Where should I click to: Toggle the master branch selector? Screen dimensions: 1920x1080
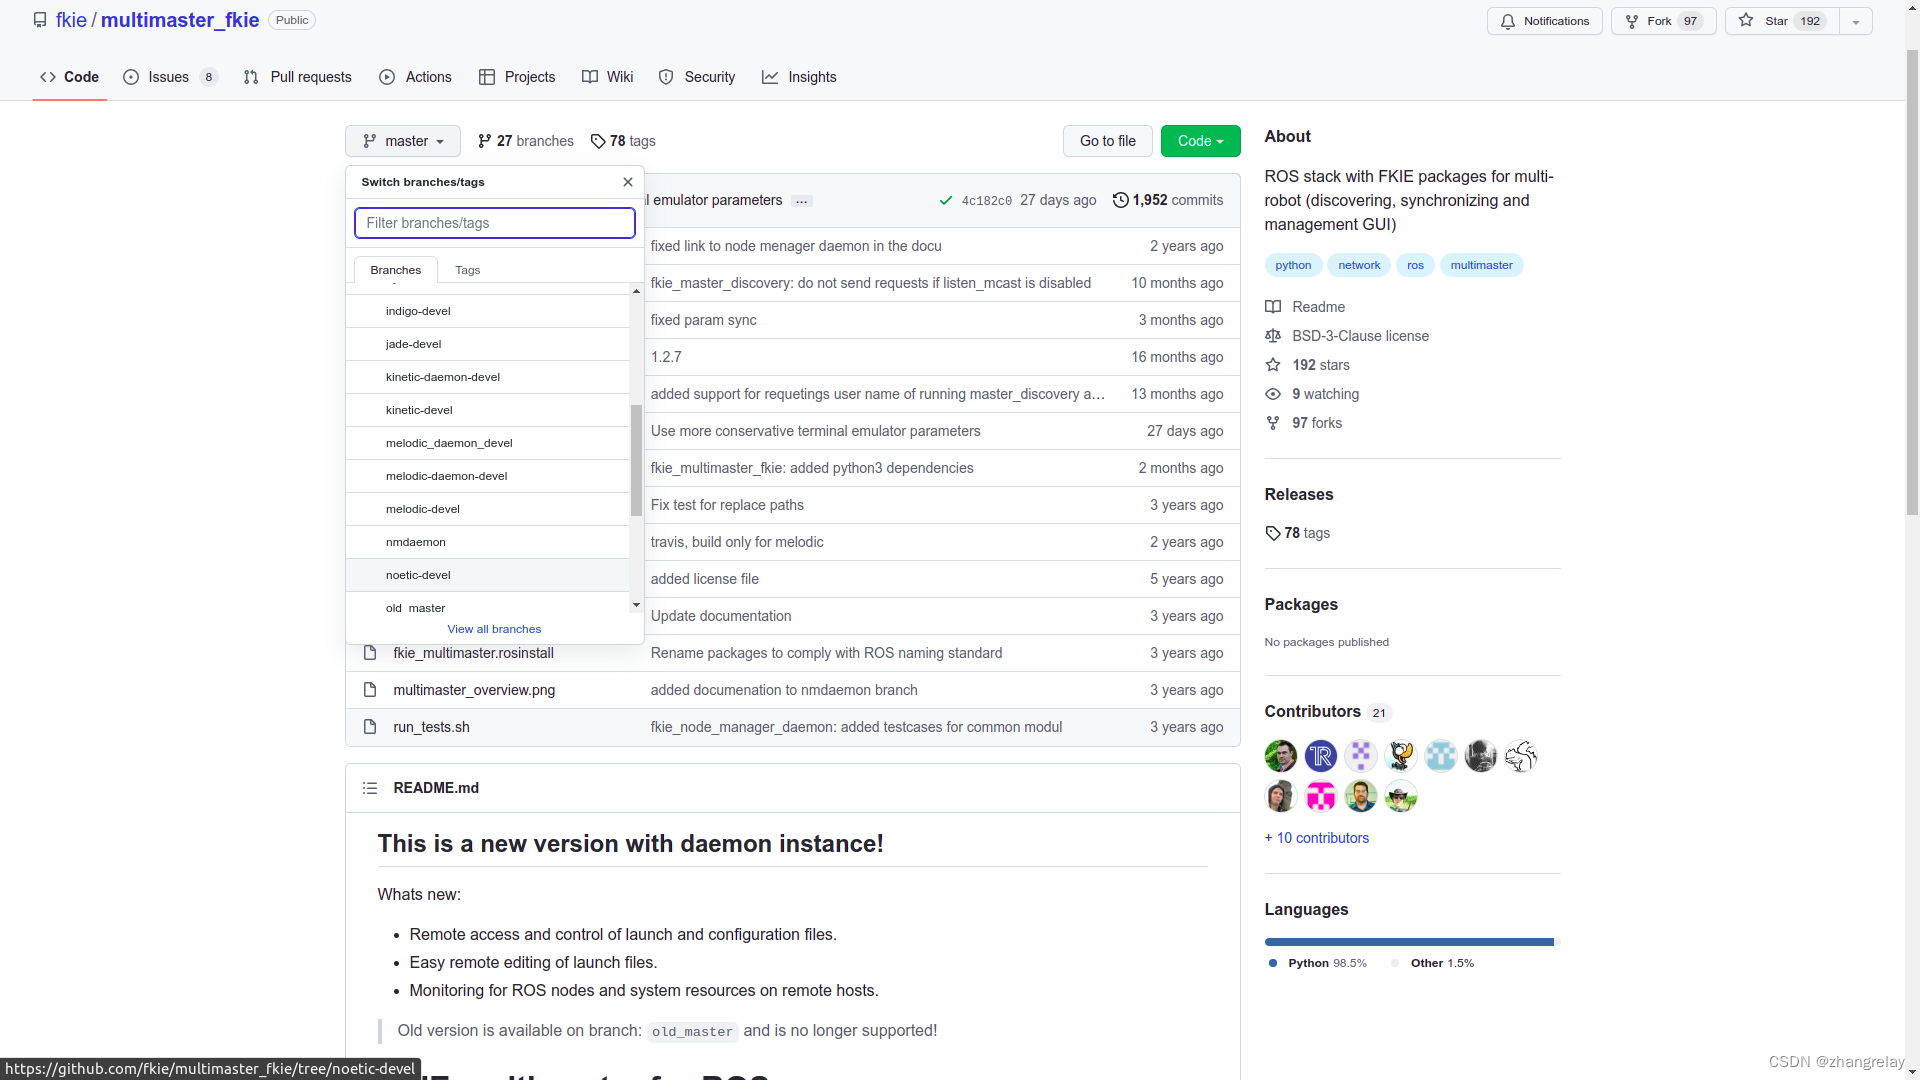402,141
